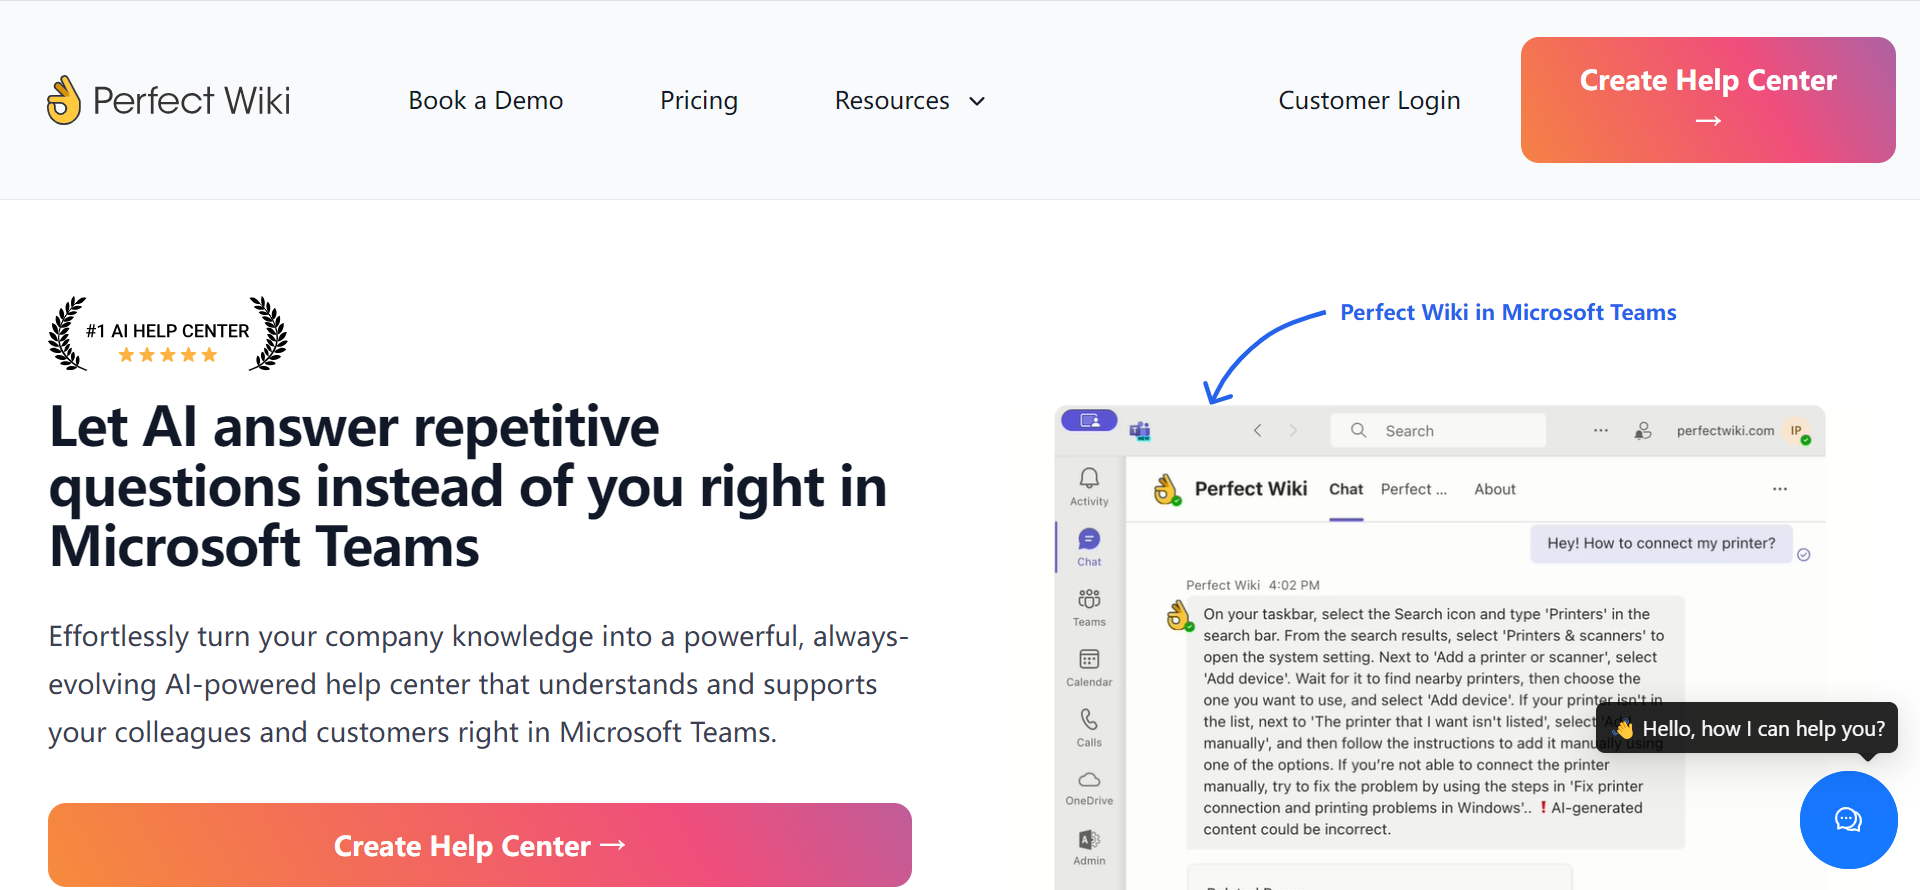Click the Teams Search field
1920x890 pixels.
tap(1440, 431)
